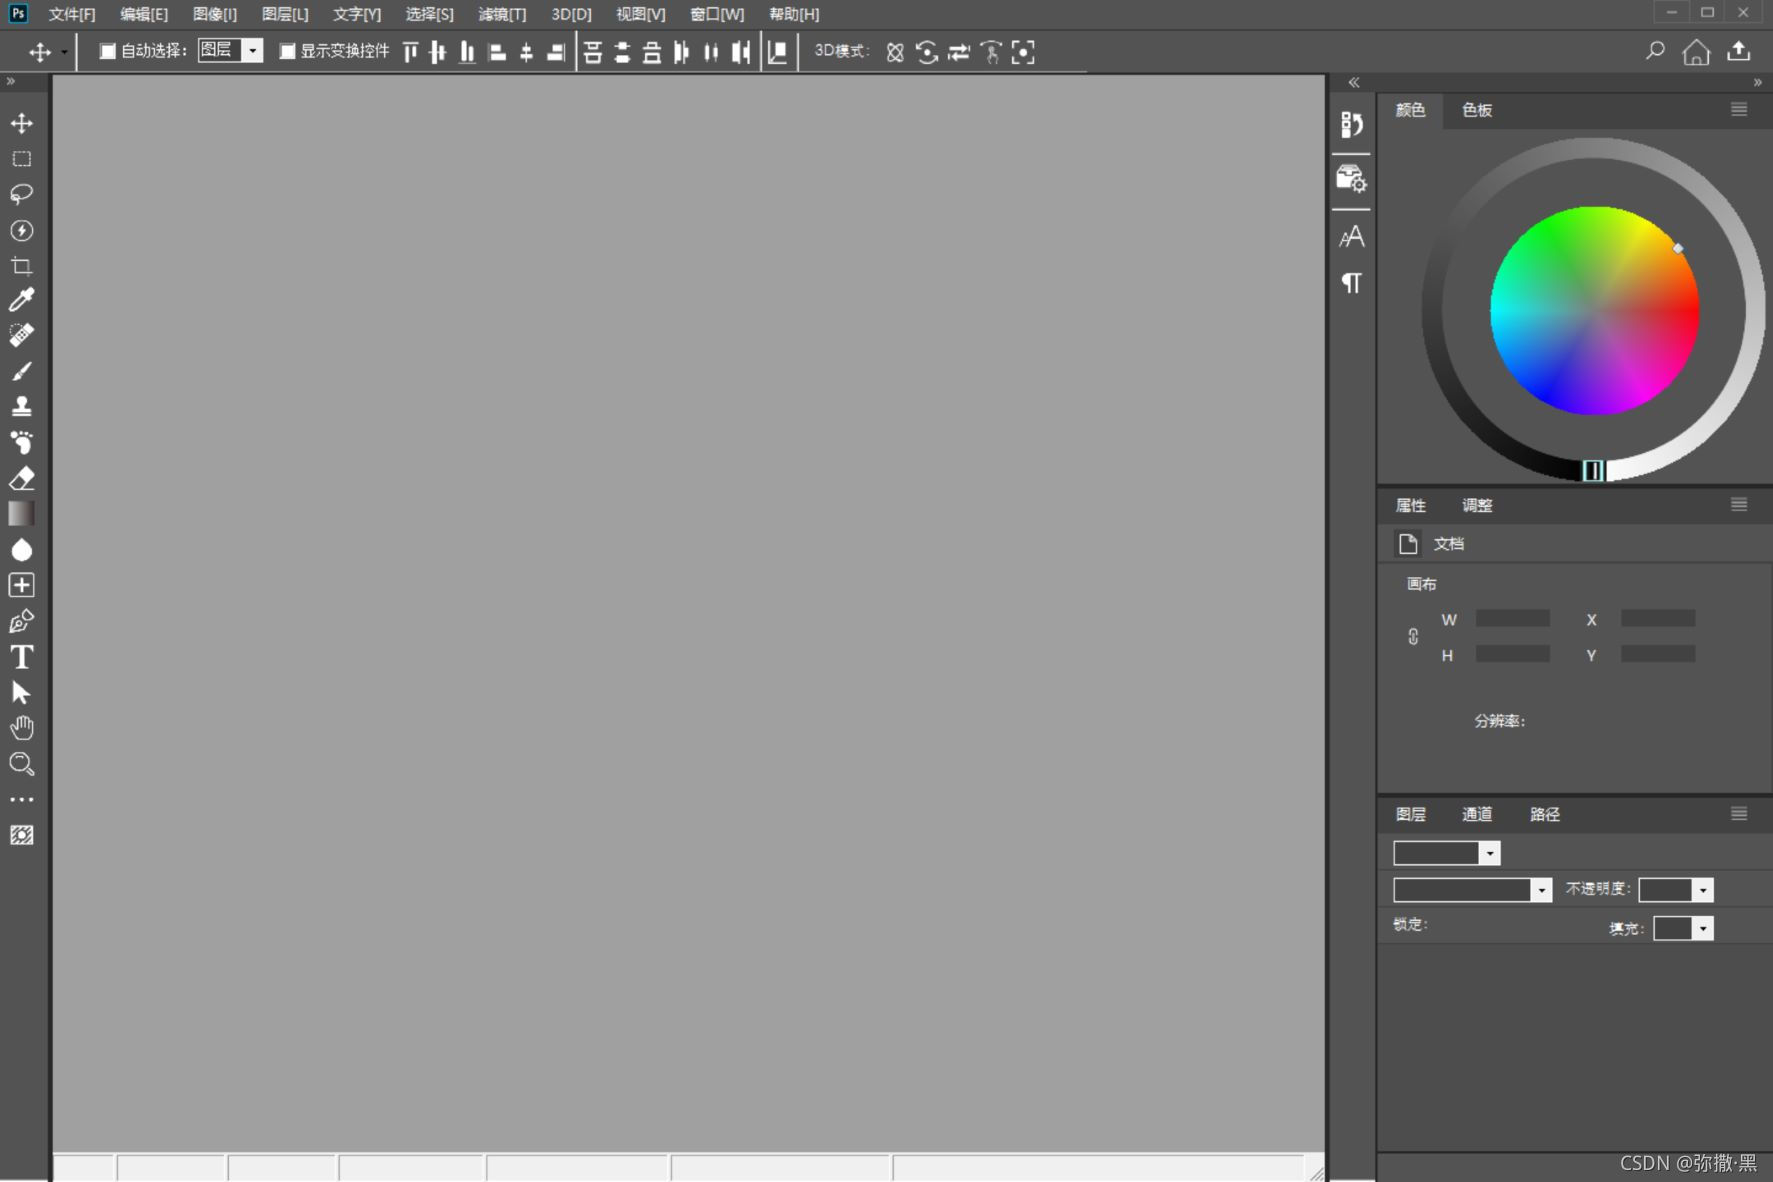Click the 3D rotate object icon
1773x1182 pixels.
pos(895,52)
